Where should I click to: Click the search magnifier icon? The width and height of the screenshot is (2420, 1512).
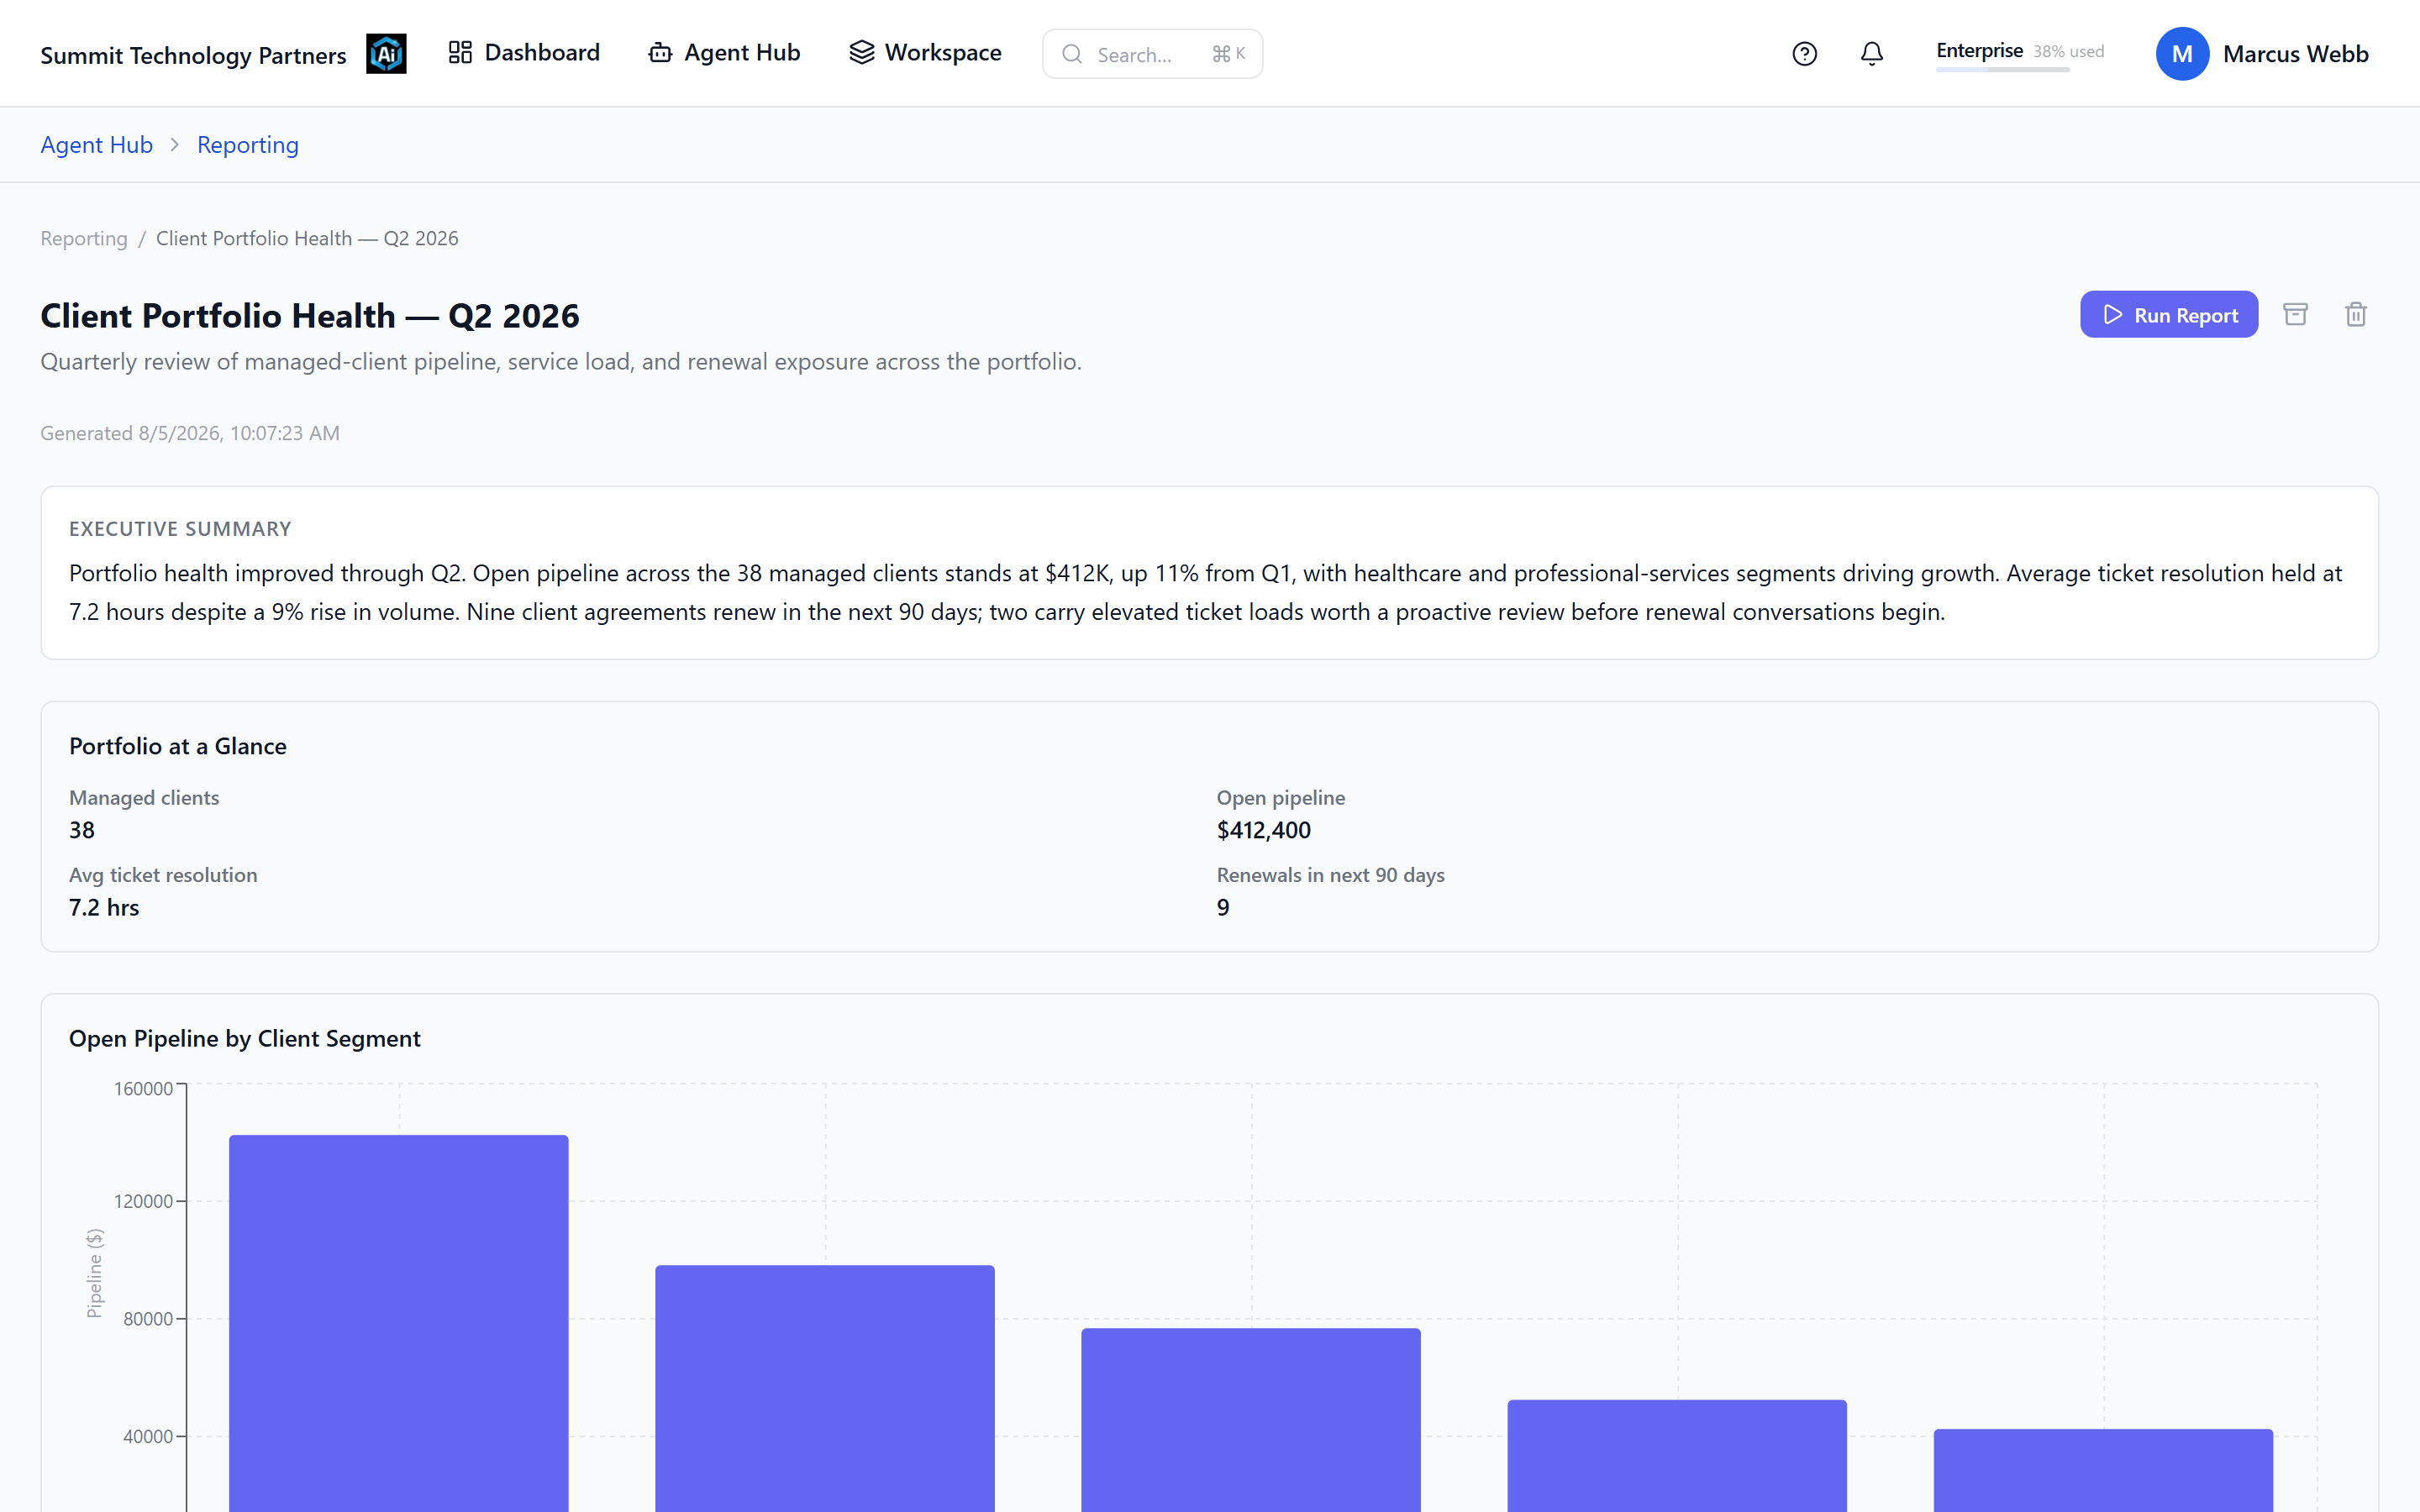coord(1072,54)
